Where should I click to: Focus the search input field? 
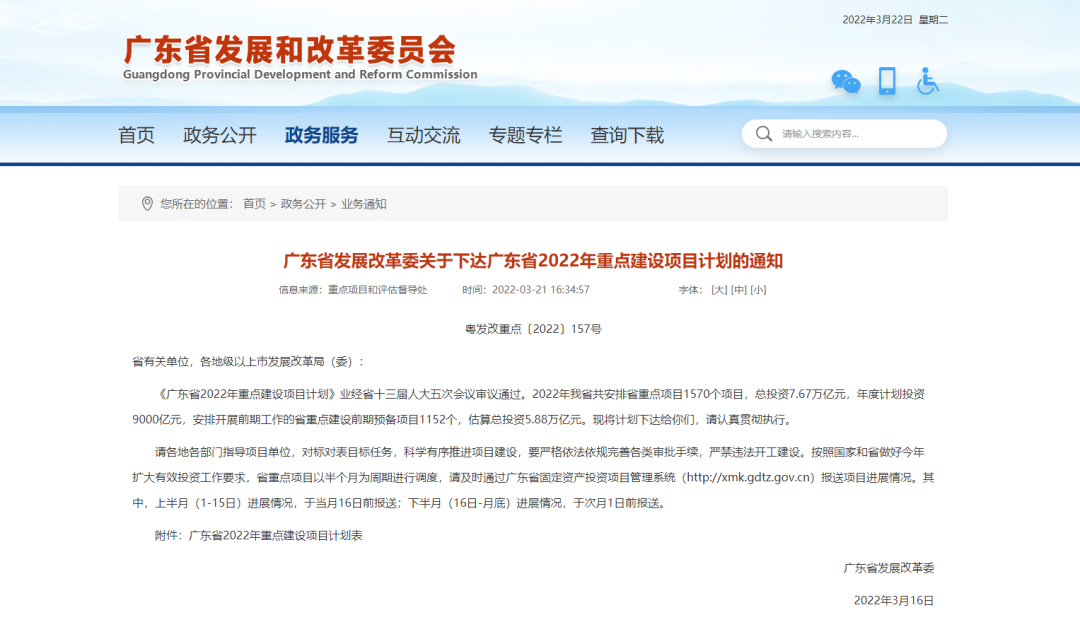(x=844, y=134)
